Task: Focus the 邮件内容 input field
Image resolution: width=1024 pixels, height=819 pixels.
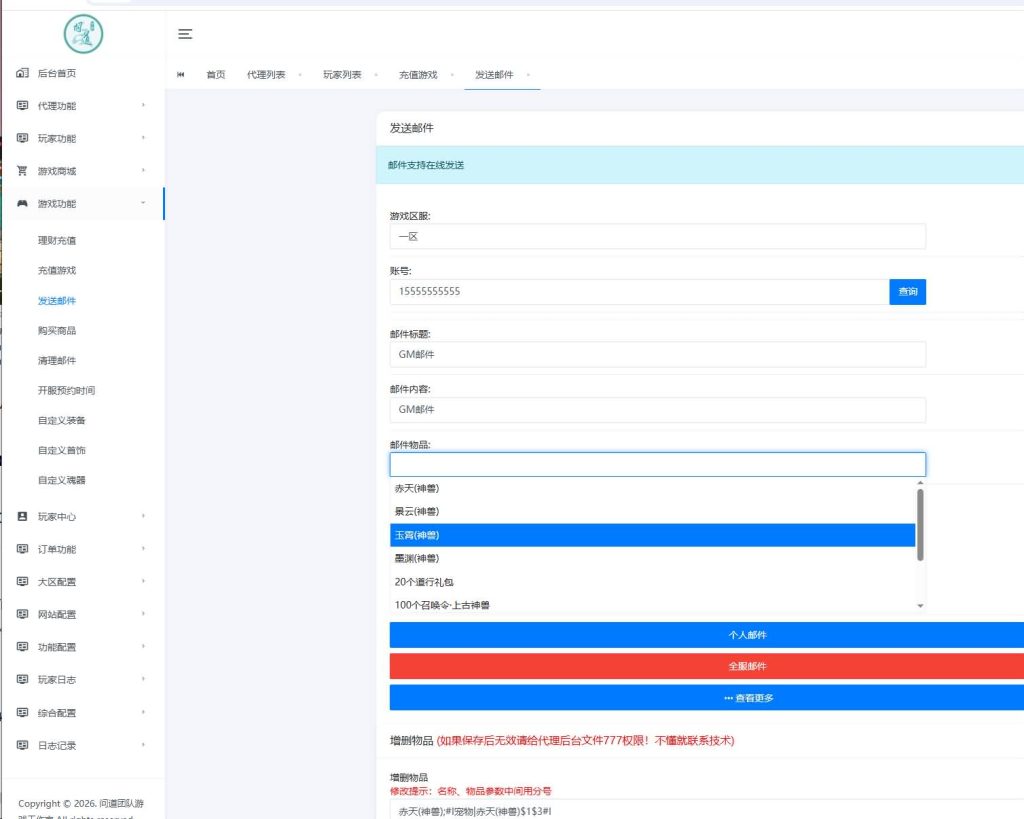Action: 658,410
